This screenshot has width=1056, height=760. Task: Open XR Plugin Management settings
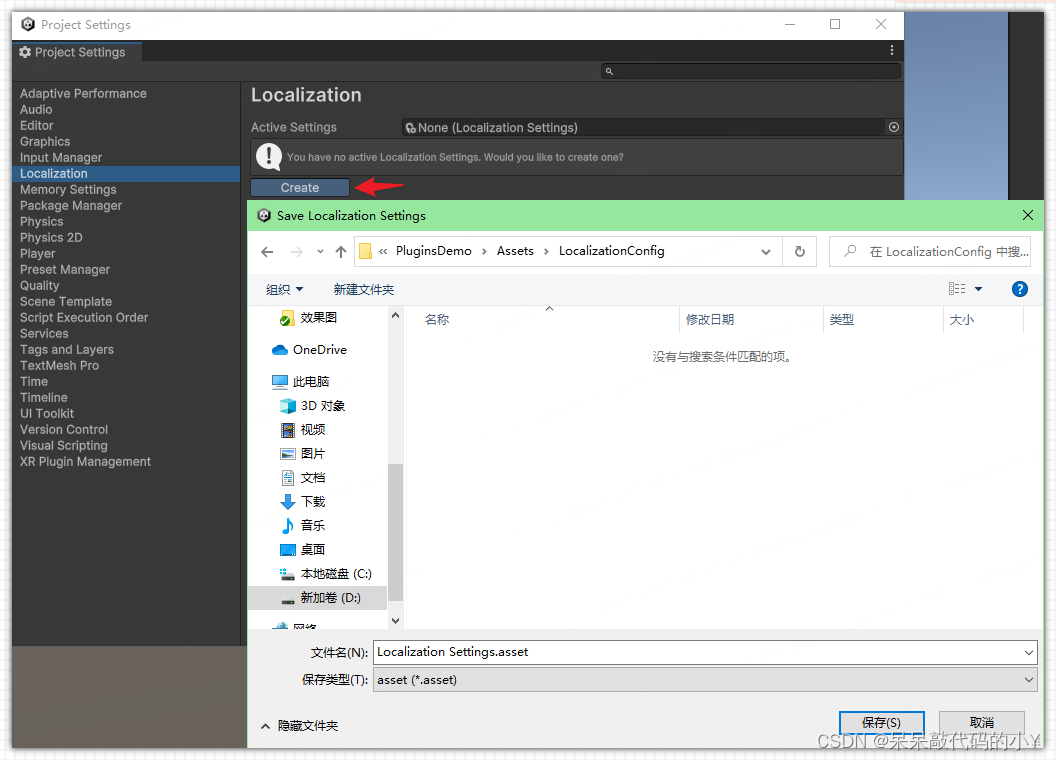pos(85,462)
